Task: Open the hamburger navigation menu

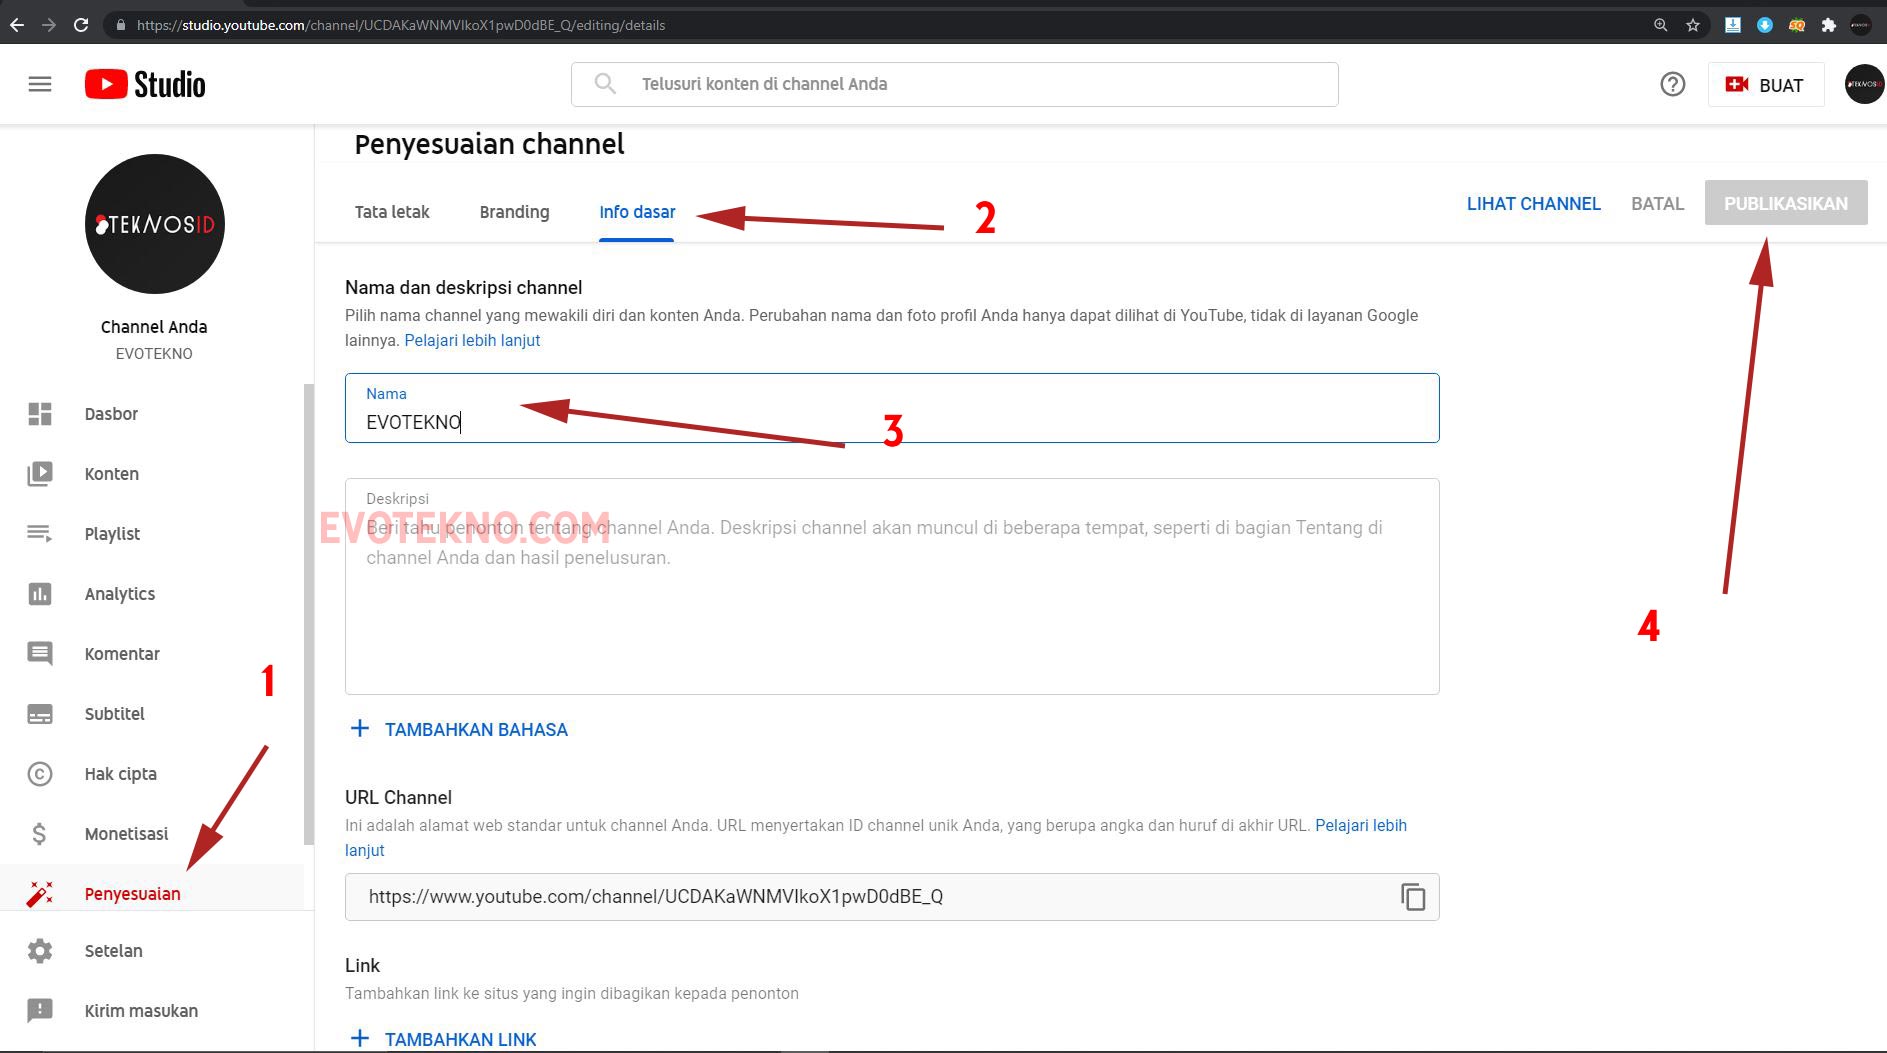Action: [x=40, y=84]
